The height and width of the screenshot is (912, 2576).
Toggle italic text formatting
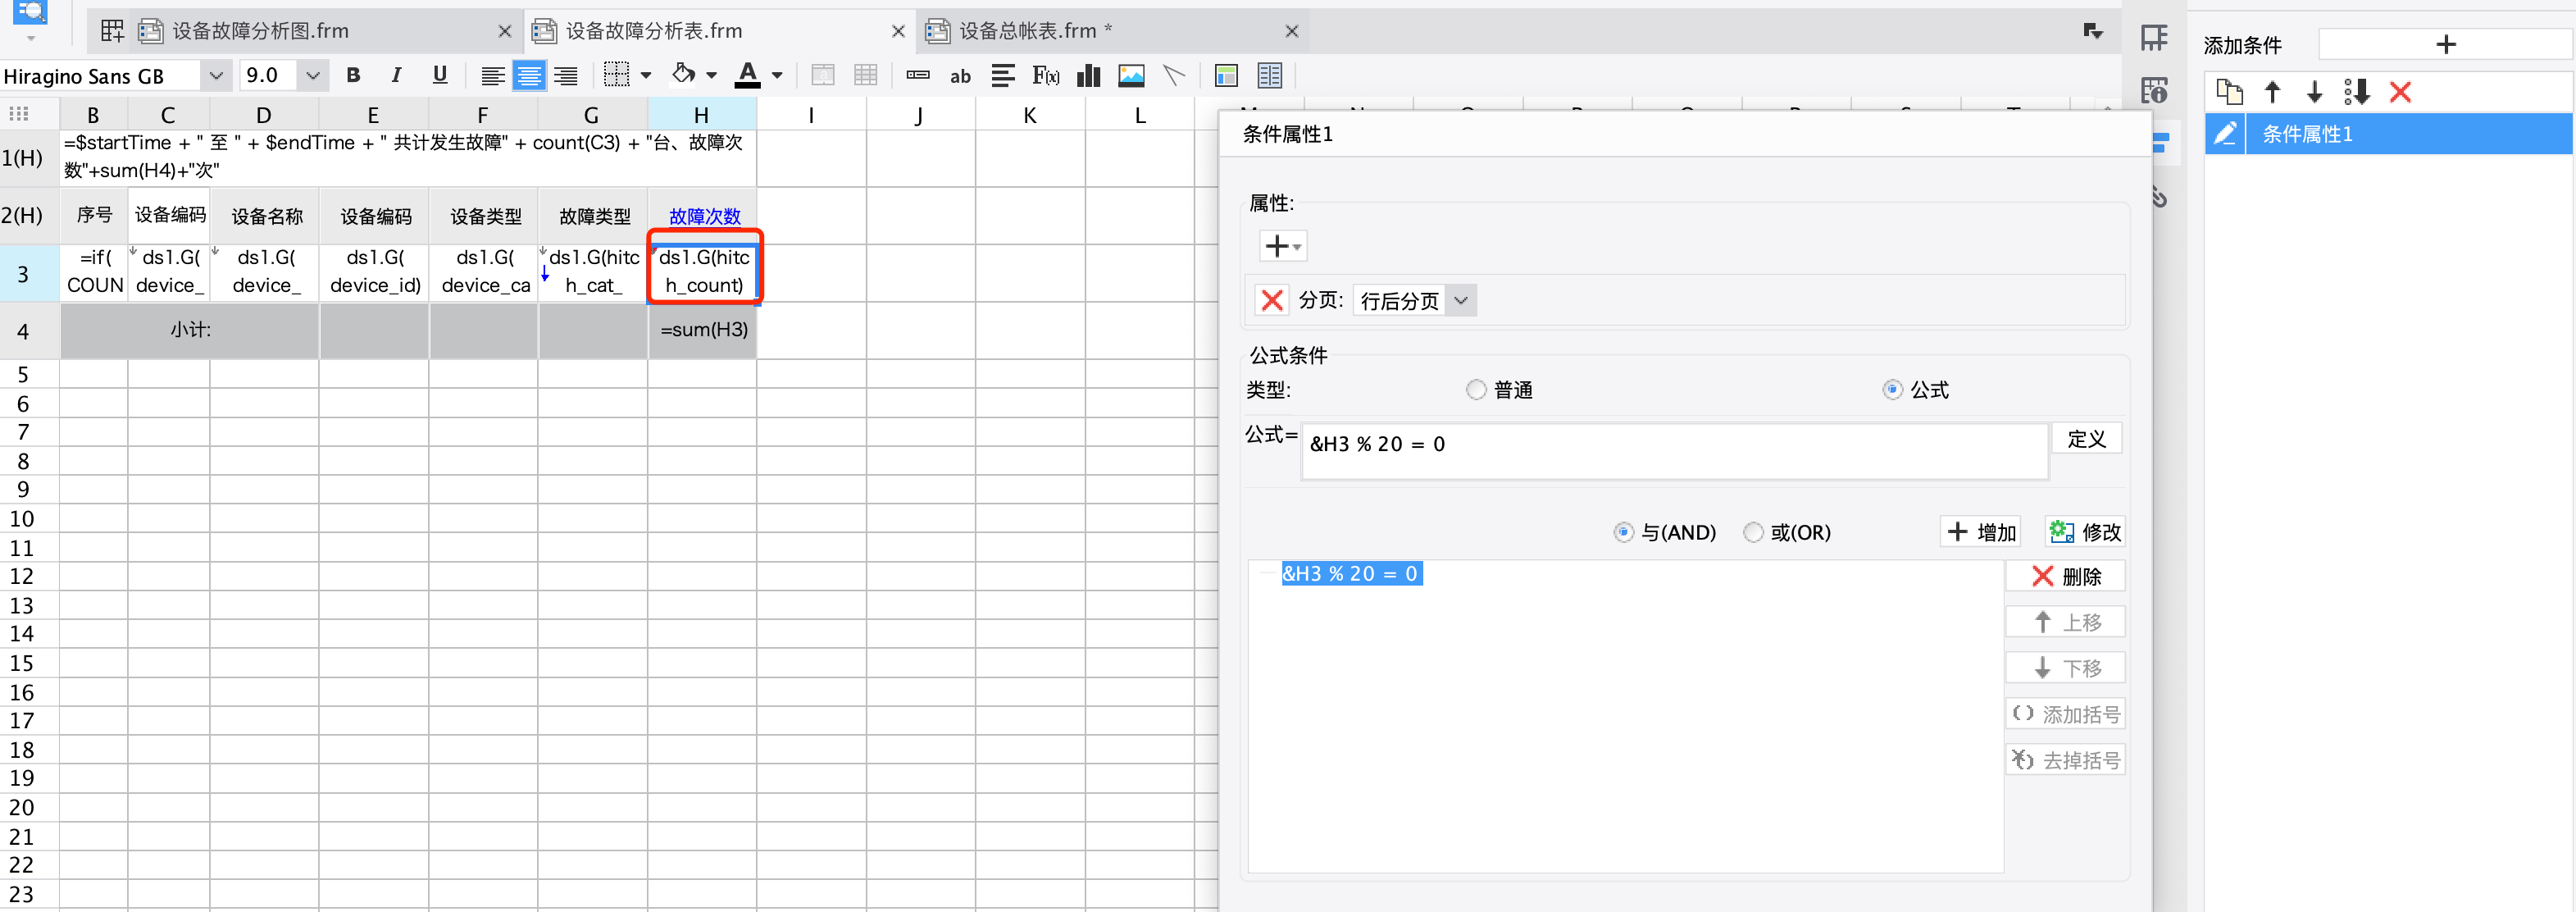[397, 75]
